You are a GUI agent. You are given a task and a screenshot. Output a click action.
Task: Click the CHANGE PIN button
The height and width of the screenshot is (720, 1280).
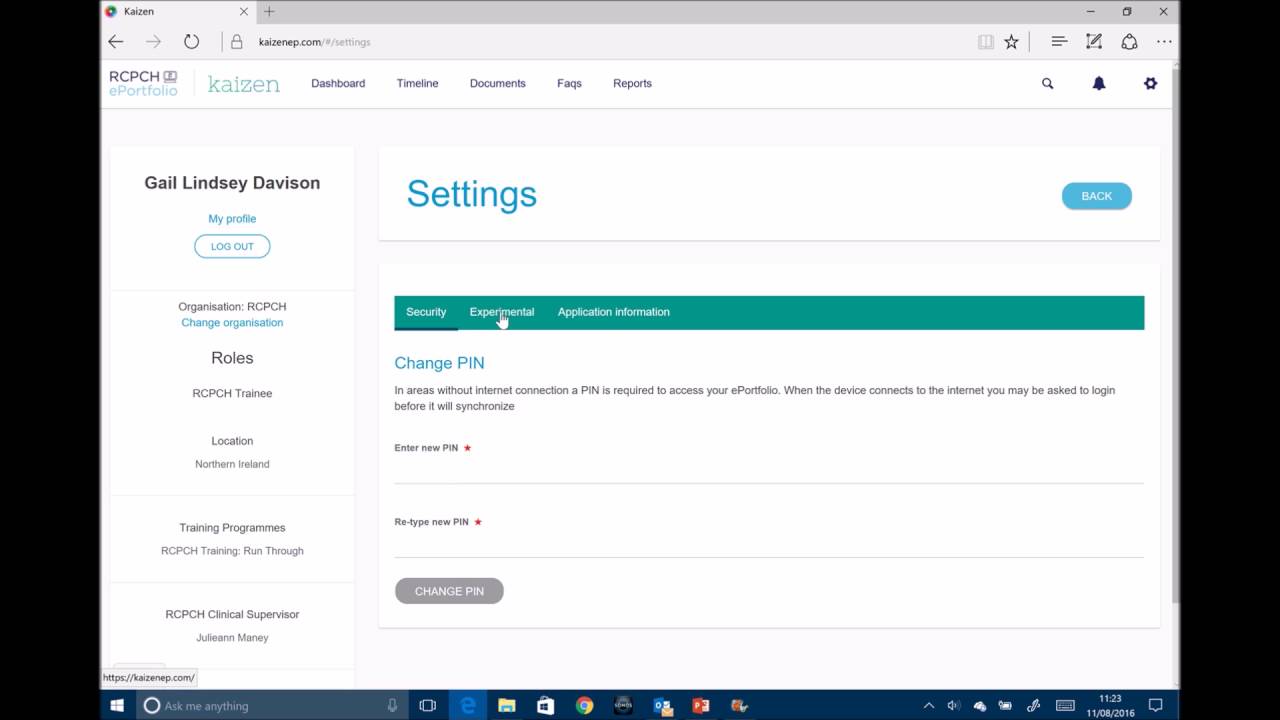(449, 591)
